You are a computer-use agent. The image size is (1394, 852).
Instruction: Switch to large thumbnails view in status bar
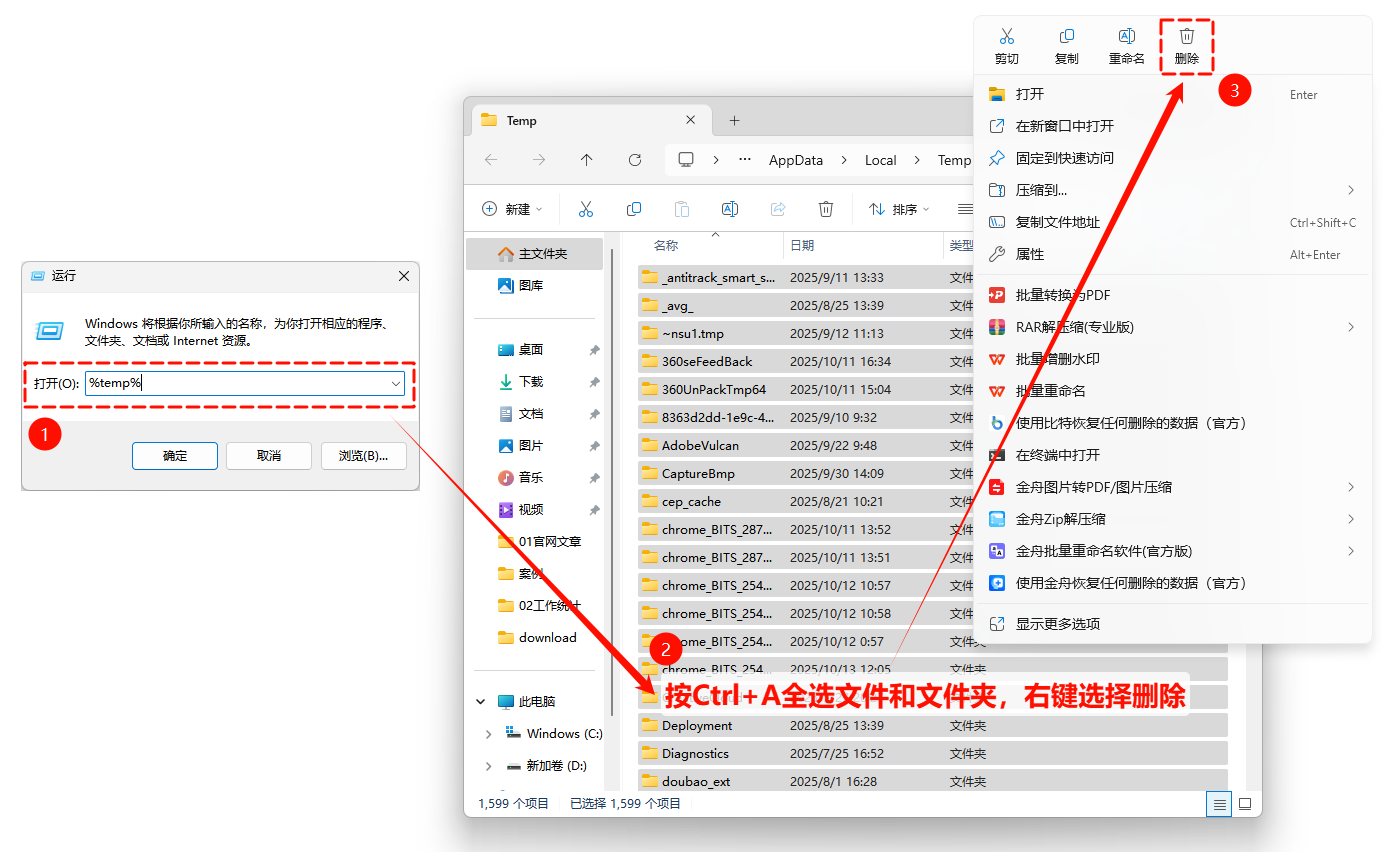coord(1245,803)
